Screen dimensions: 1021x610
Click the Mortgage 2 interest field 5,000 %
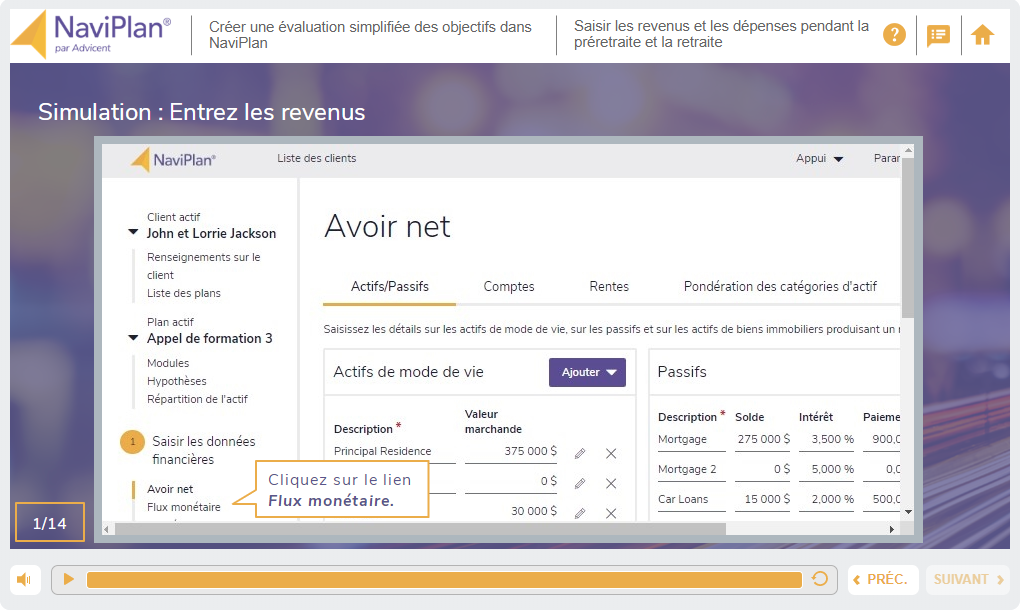coord(826,469)
